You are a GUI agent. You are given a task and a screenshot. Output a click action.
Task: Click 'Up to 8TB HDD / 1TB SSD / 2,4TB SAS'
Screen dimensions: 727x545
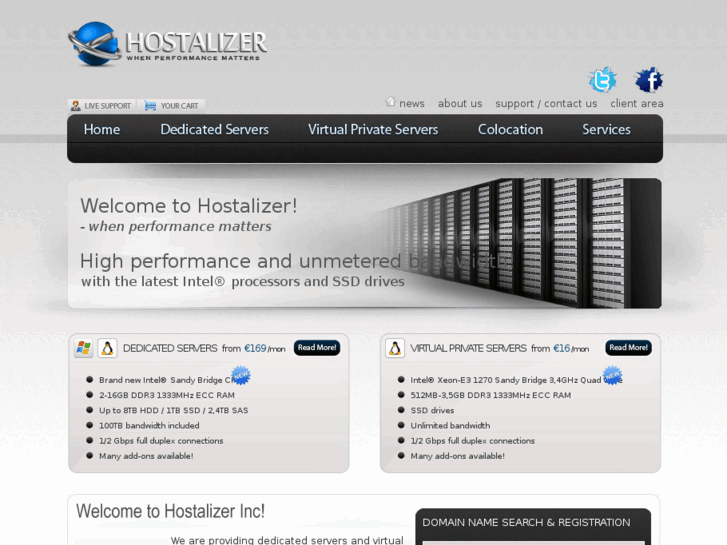[x=173, y=410]
